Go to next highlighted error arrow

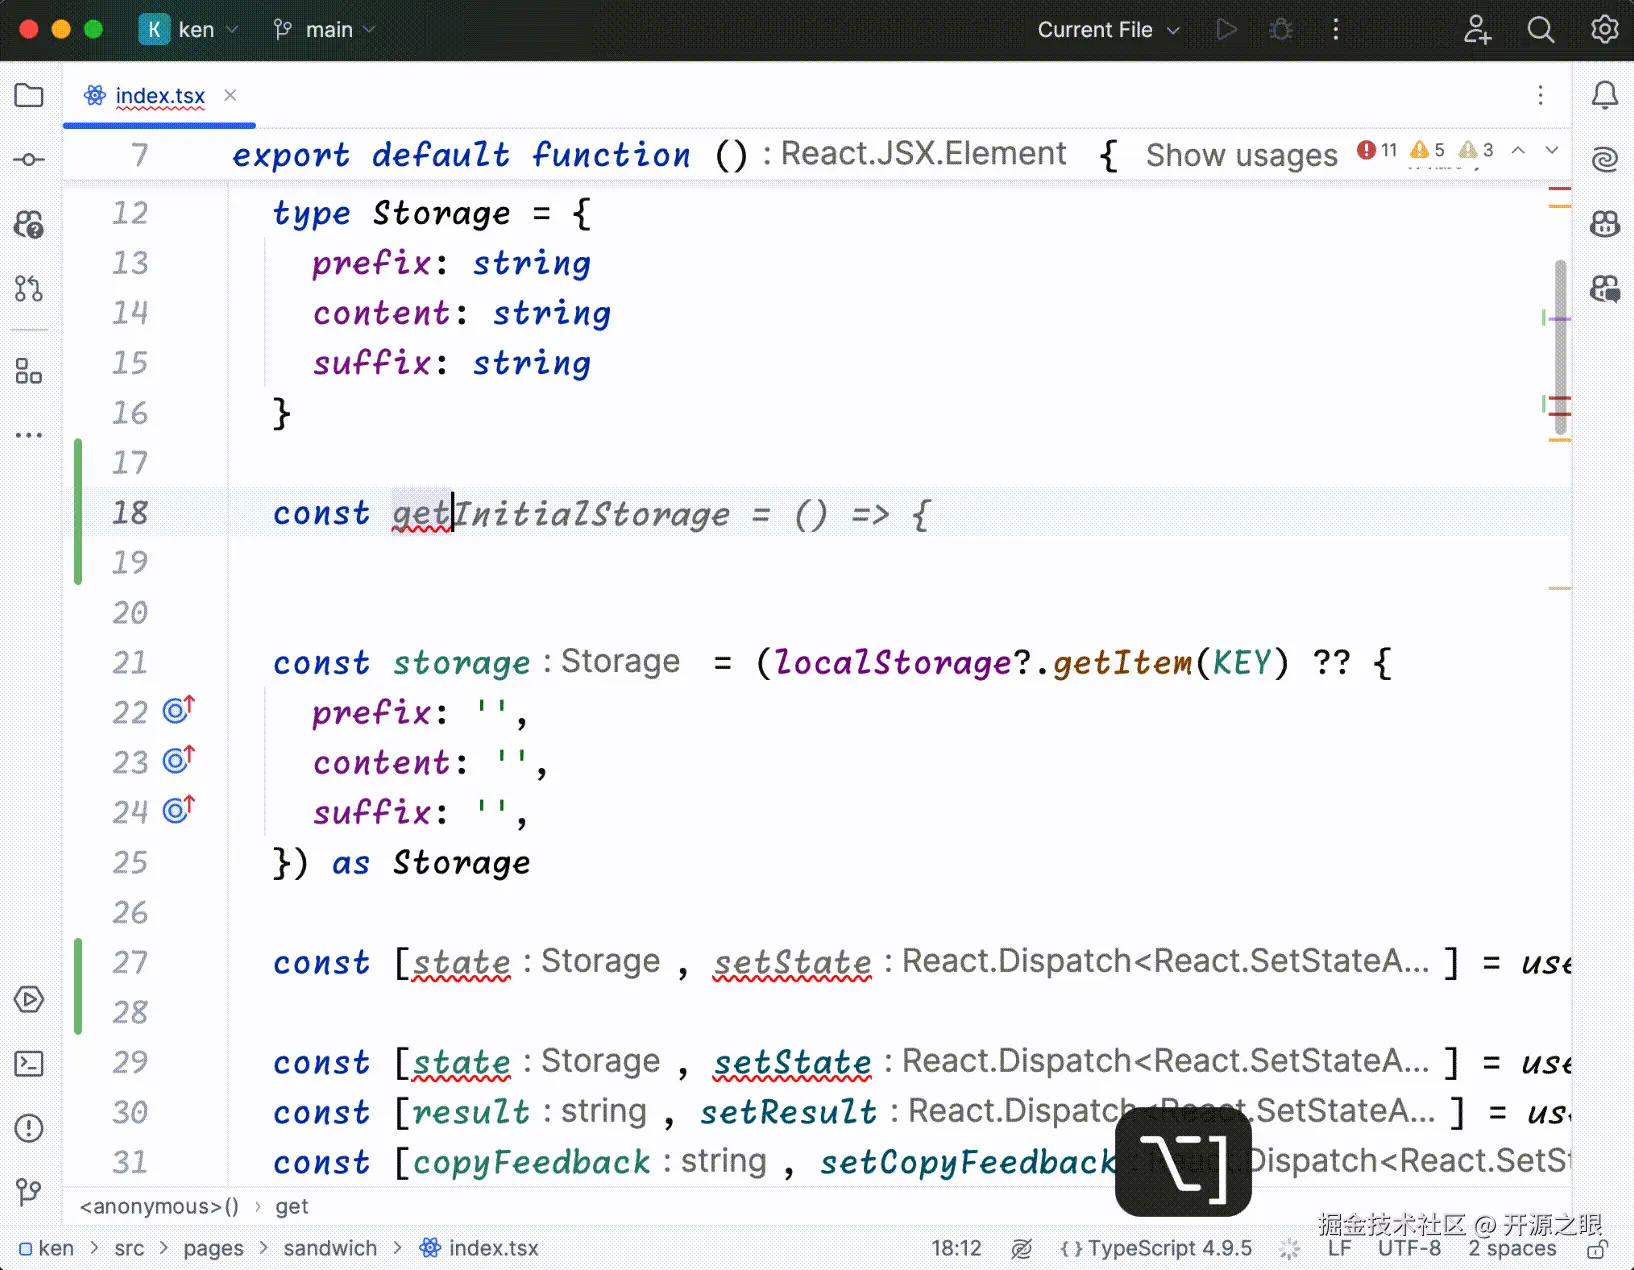[x=1552, y=150]
